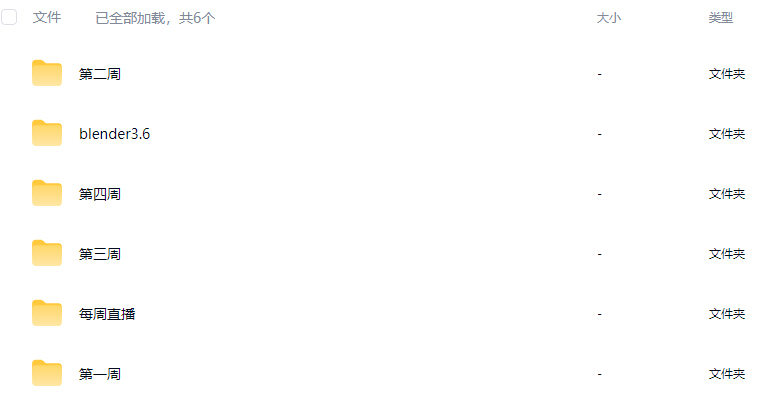Image resolution: width=770 pixels, height=402 pixels.
Task: Click the size dash in the 每周直播 row
Action: tap(600, 314)
